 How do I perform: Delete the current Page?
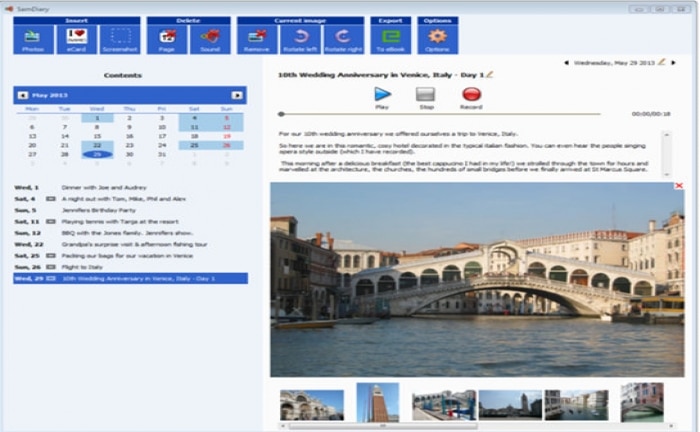point(167,38)
